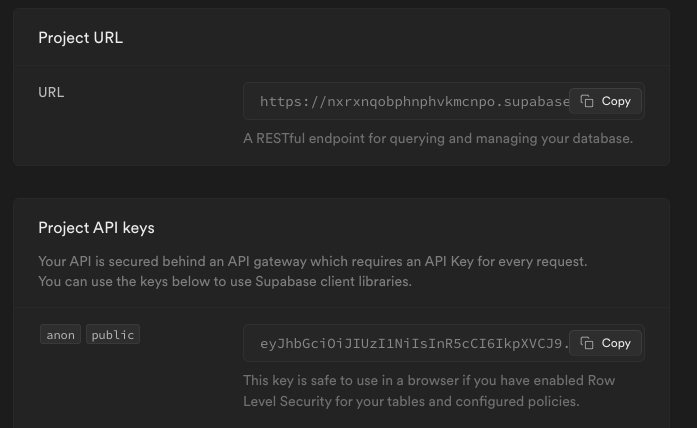
Task: Click the RESTful endpoint description text
Action: click(x=438, y=138)
